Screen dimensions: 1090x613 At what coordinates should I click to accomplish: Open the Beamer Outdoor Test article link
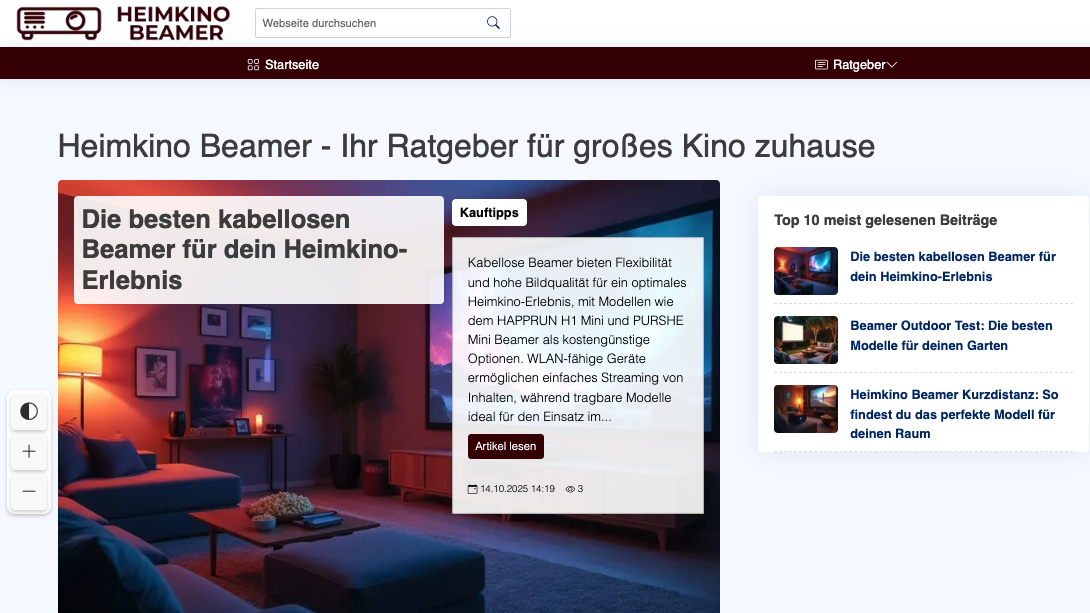(950, 336)
